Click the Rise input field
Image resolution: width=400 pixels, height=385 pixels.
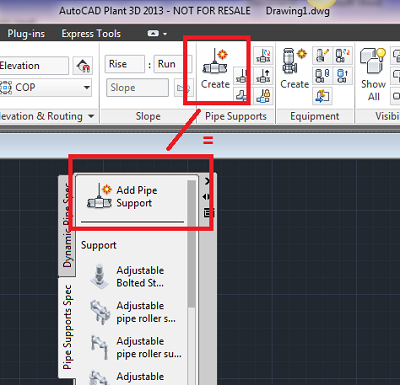point(125,64)
